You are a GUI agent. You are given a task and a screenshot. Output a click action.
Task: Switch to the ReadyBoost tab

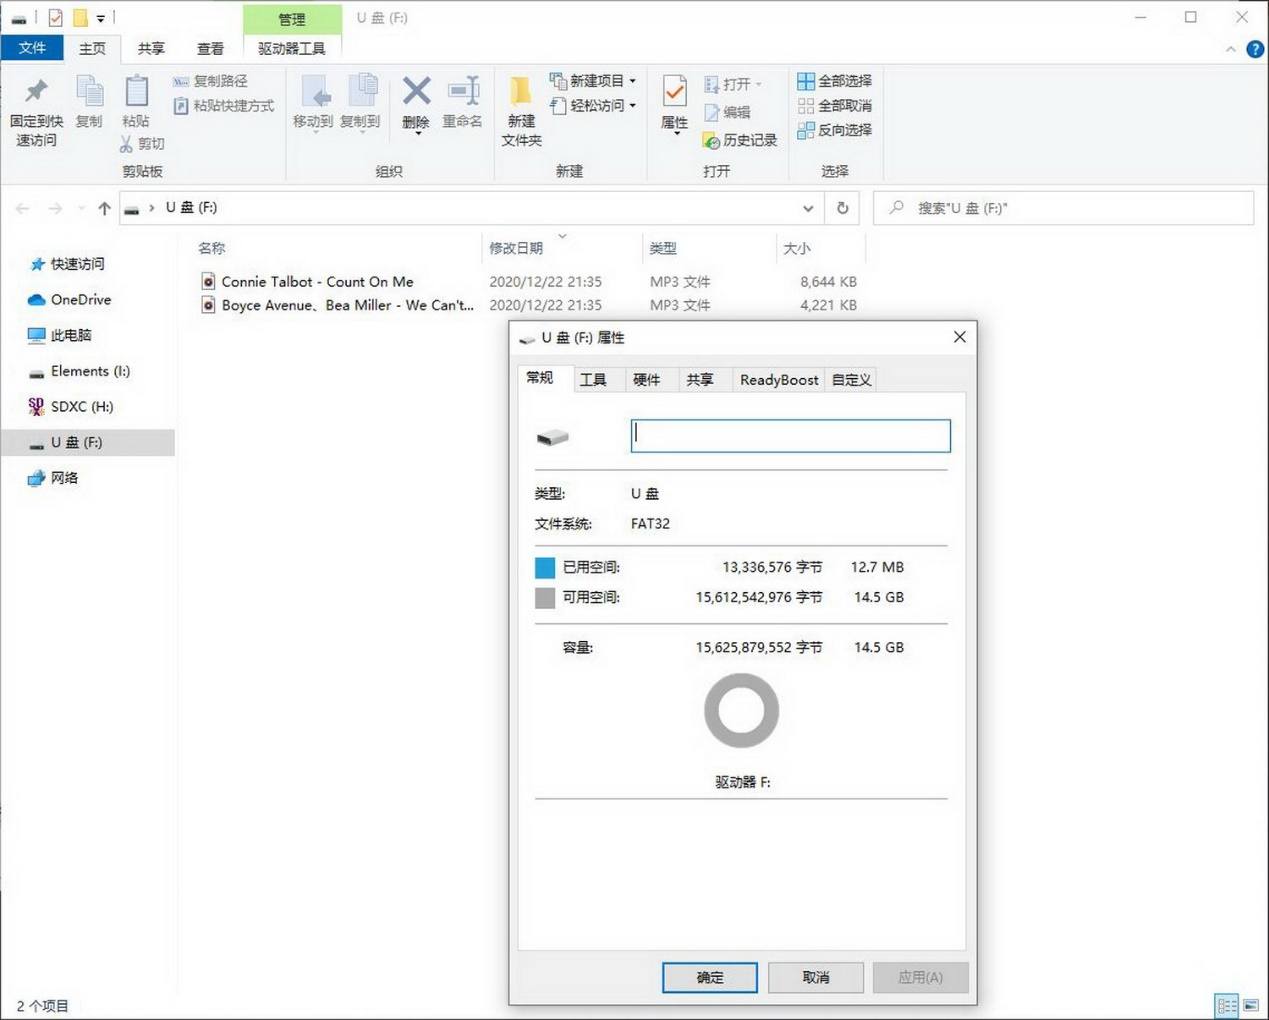pyautogui.click(x=779, y=380)
